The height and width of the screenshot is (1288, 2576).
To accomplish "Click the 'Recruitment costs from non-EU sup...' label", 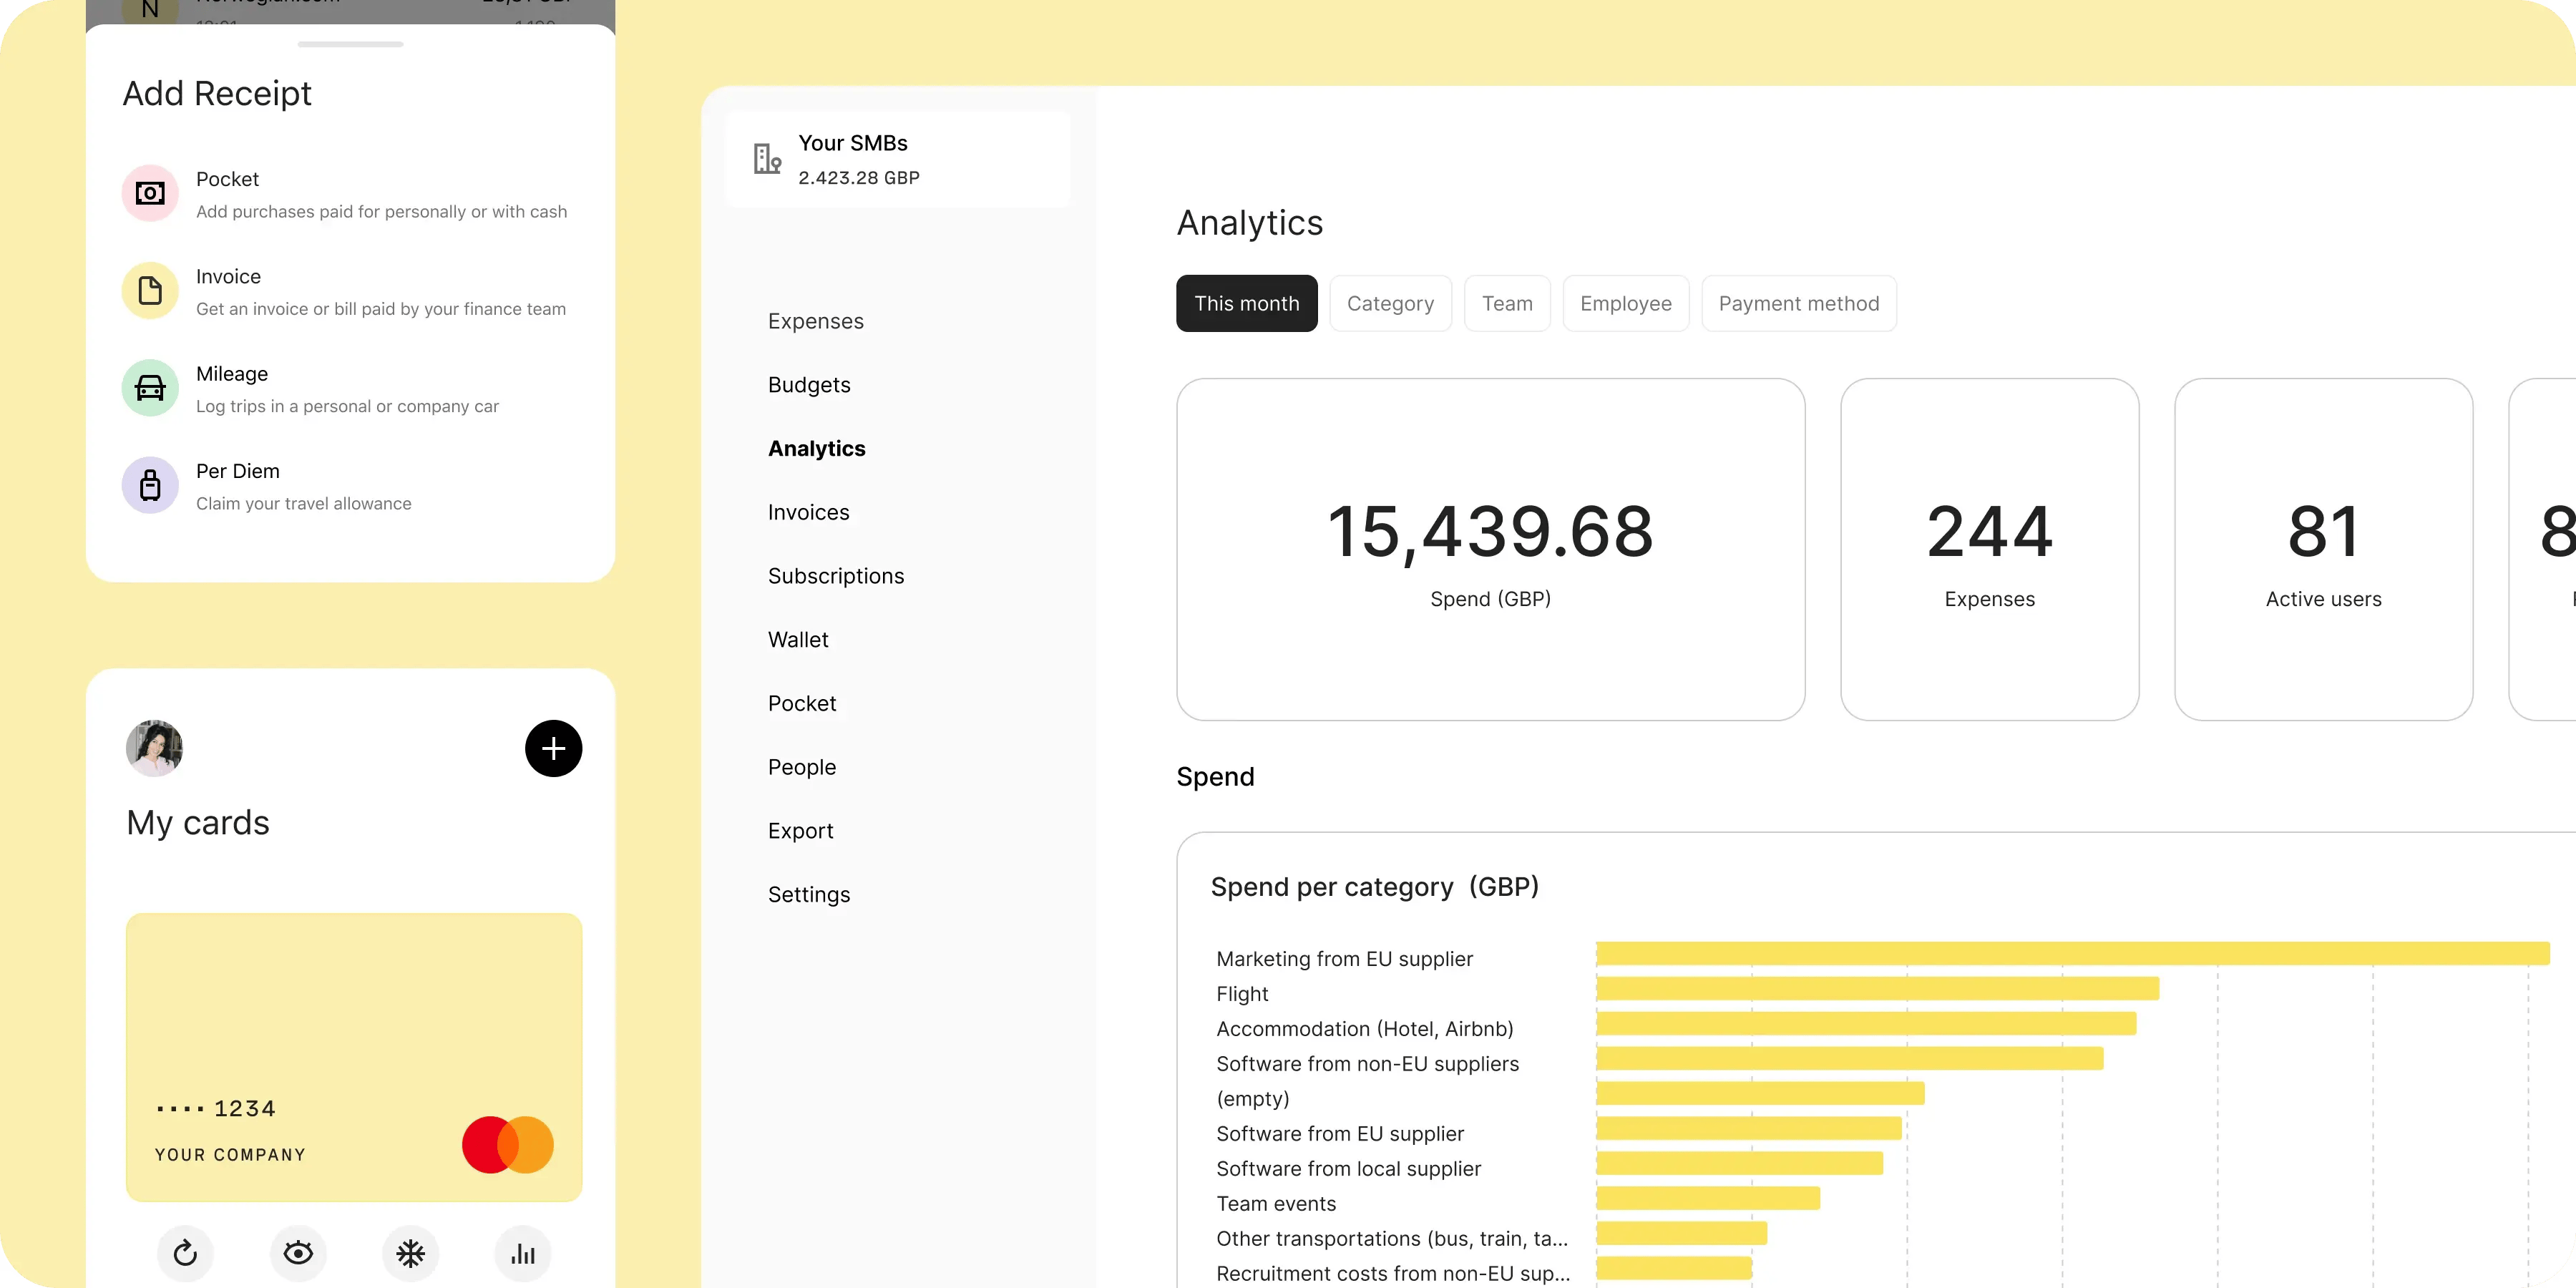I will tap(1393, 1274).
